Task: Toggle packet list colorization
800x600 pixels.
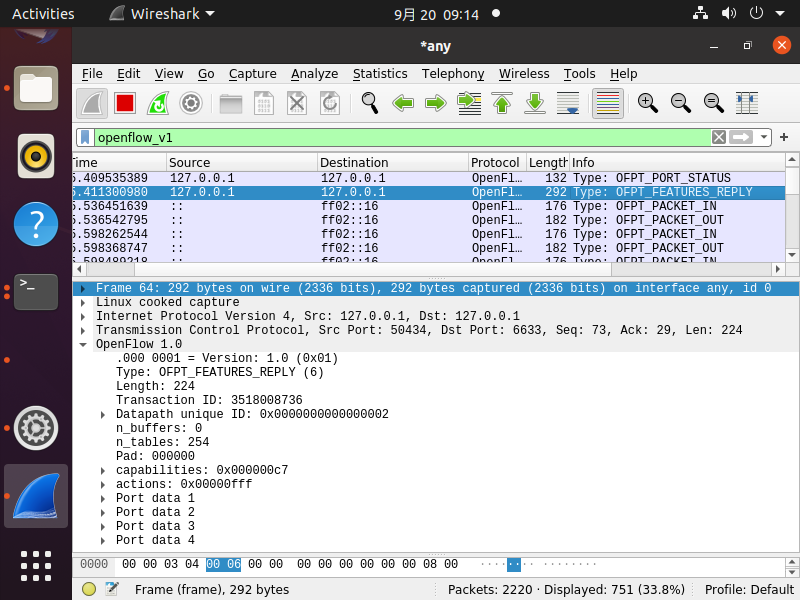Action: pyautogui.click(x=608, y=104)
